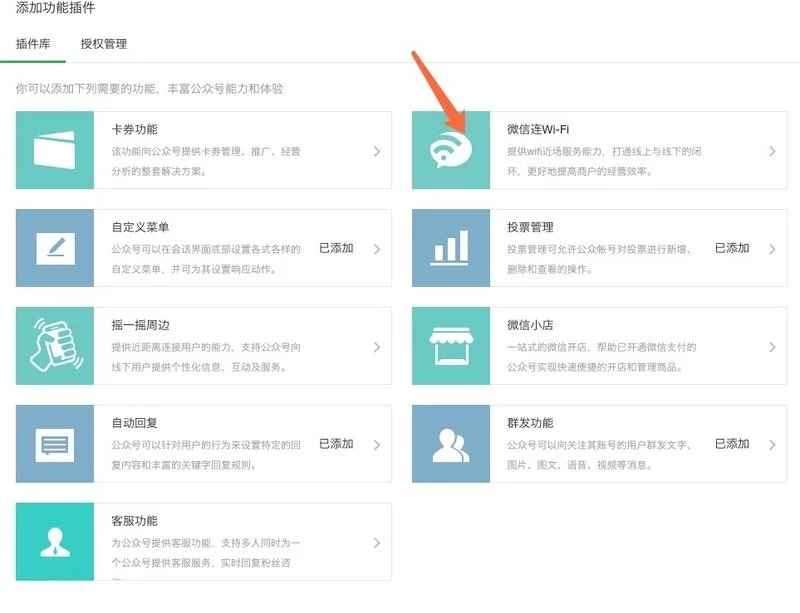Viewport: 800px width, 613px height.
Task: Expand the 卡券功能 card chevron
Action: click(x=378, y=149)
